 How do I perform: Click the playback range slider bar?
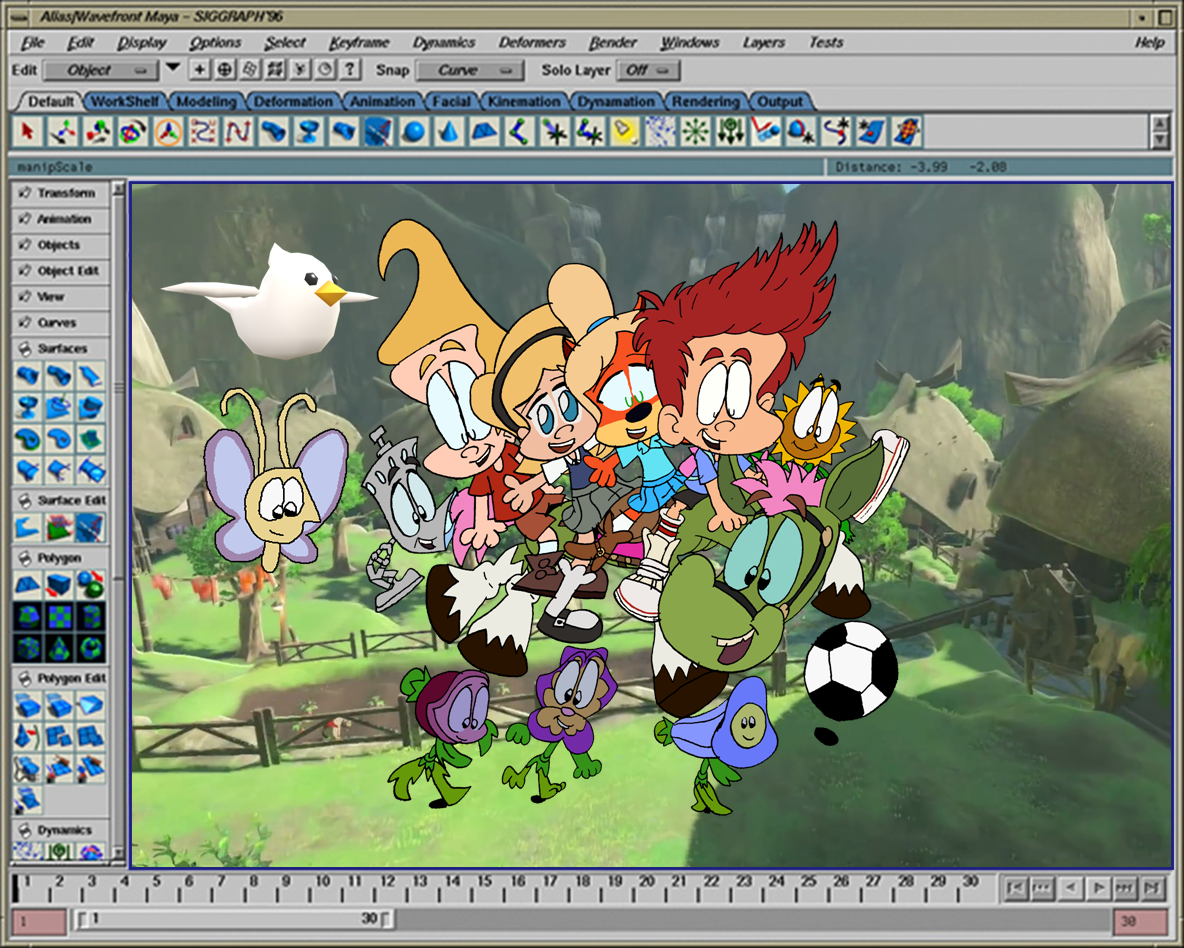point(234,919)
